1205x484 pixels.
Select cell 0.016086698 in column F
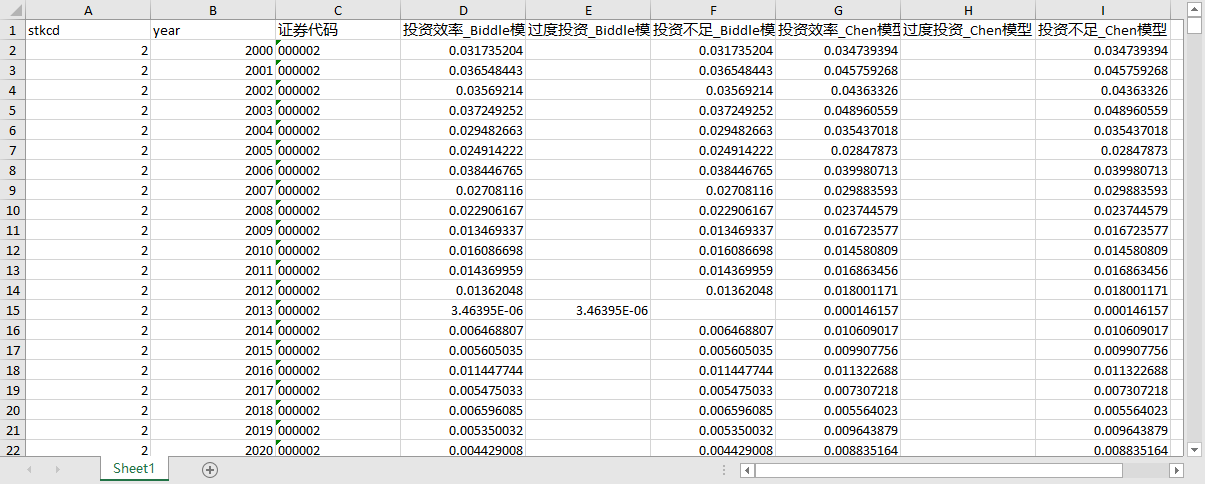(713, 250)
